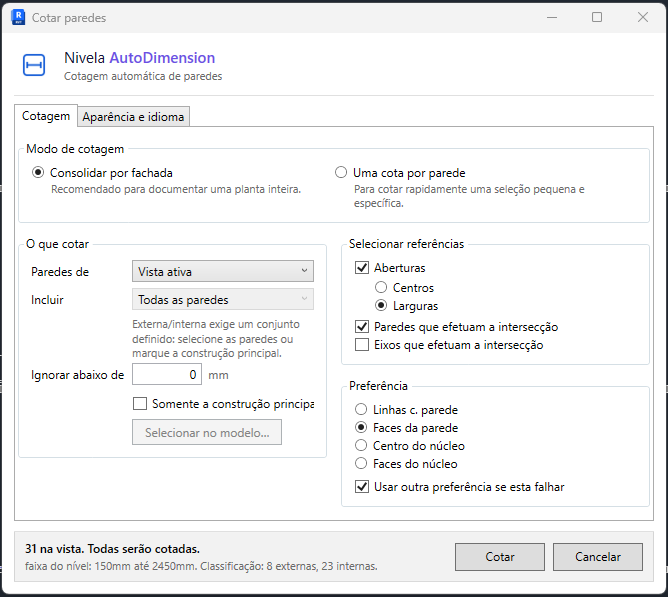Click 'Recomendado para documentar uma planta inteira.' text
The width and height of the screenshot is (668, 597).
(x=176, y=189)
